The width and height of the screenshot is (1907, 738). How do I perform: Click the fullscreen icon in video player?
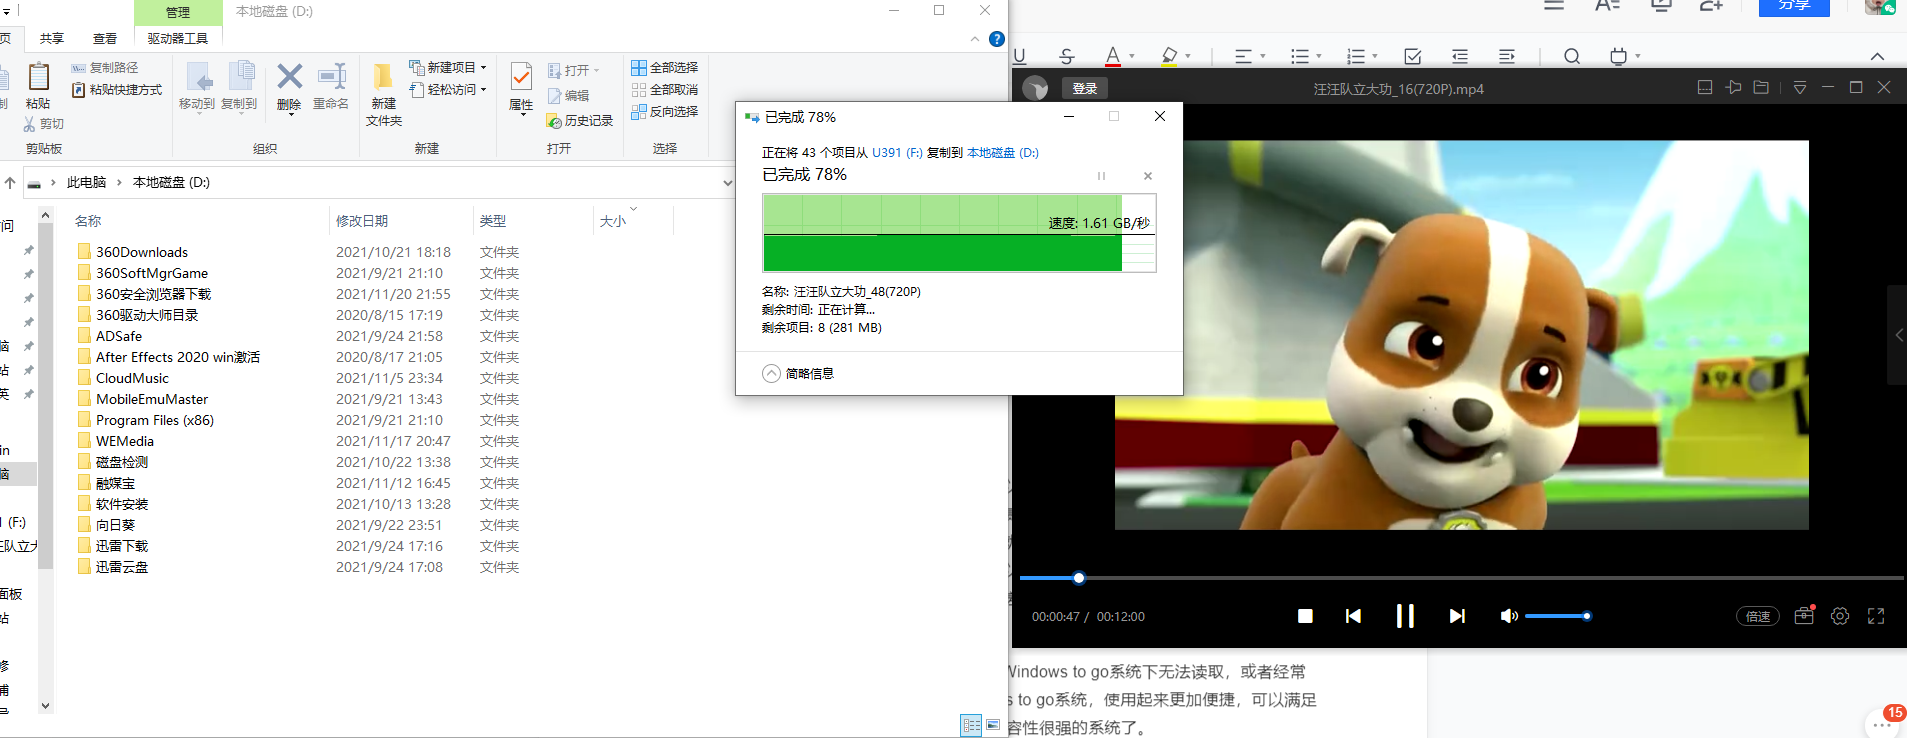(1876, 616)
